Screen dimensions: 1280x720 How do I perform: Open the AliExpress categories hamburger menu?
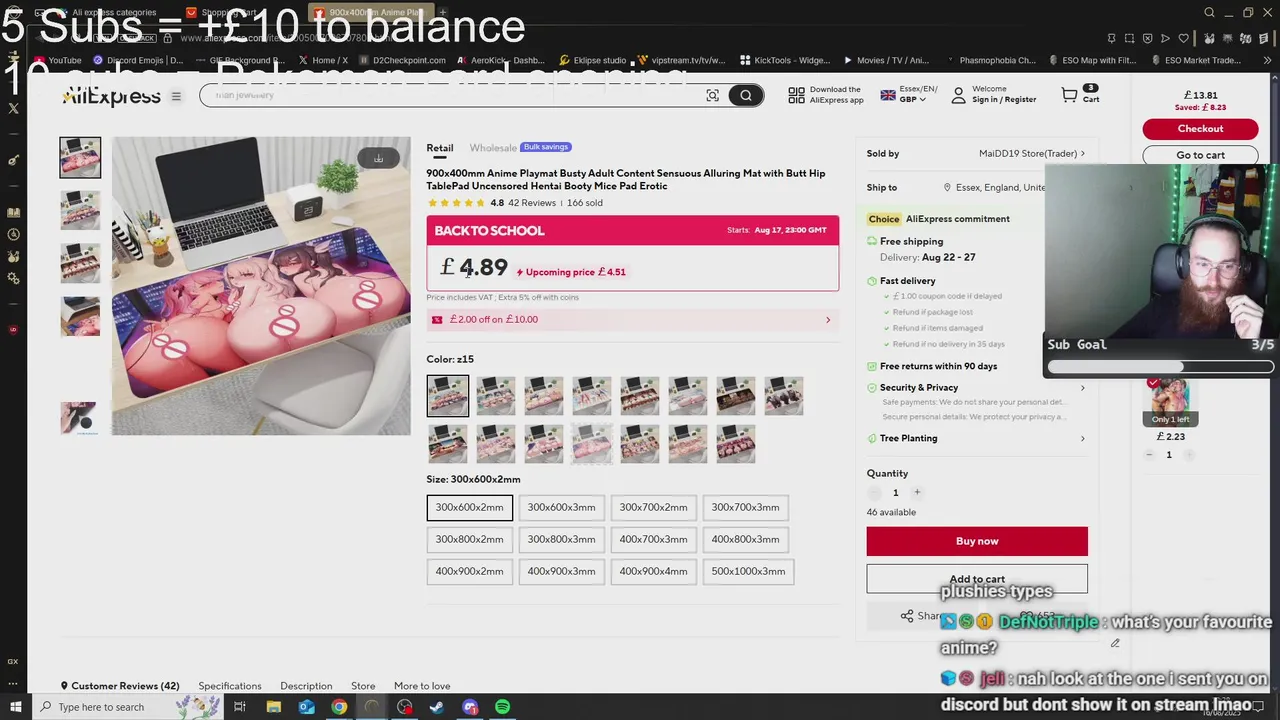(x=176, y=96)
